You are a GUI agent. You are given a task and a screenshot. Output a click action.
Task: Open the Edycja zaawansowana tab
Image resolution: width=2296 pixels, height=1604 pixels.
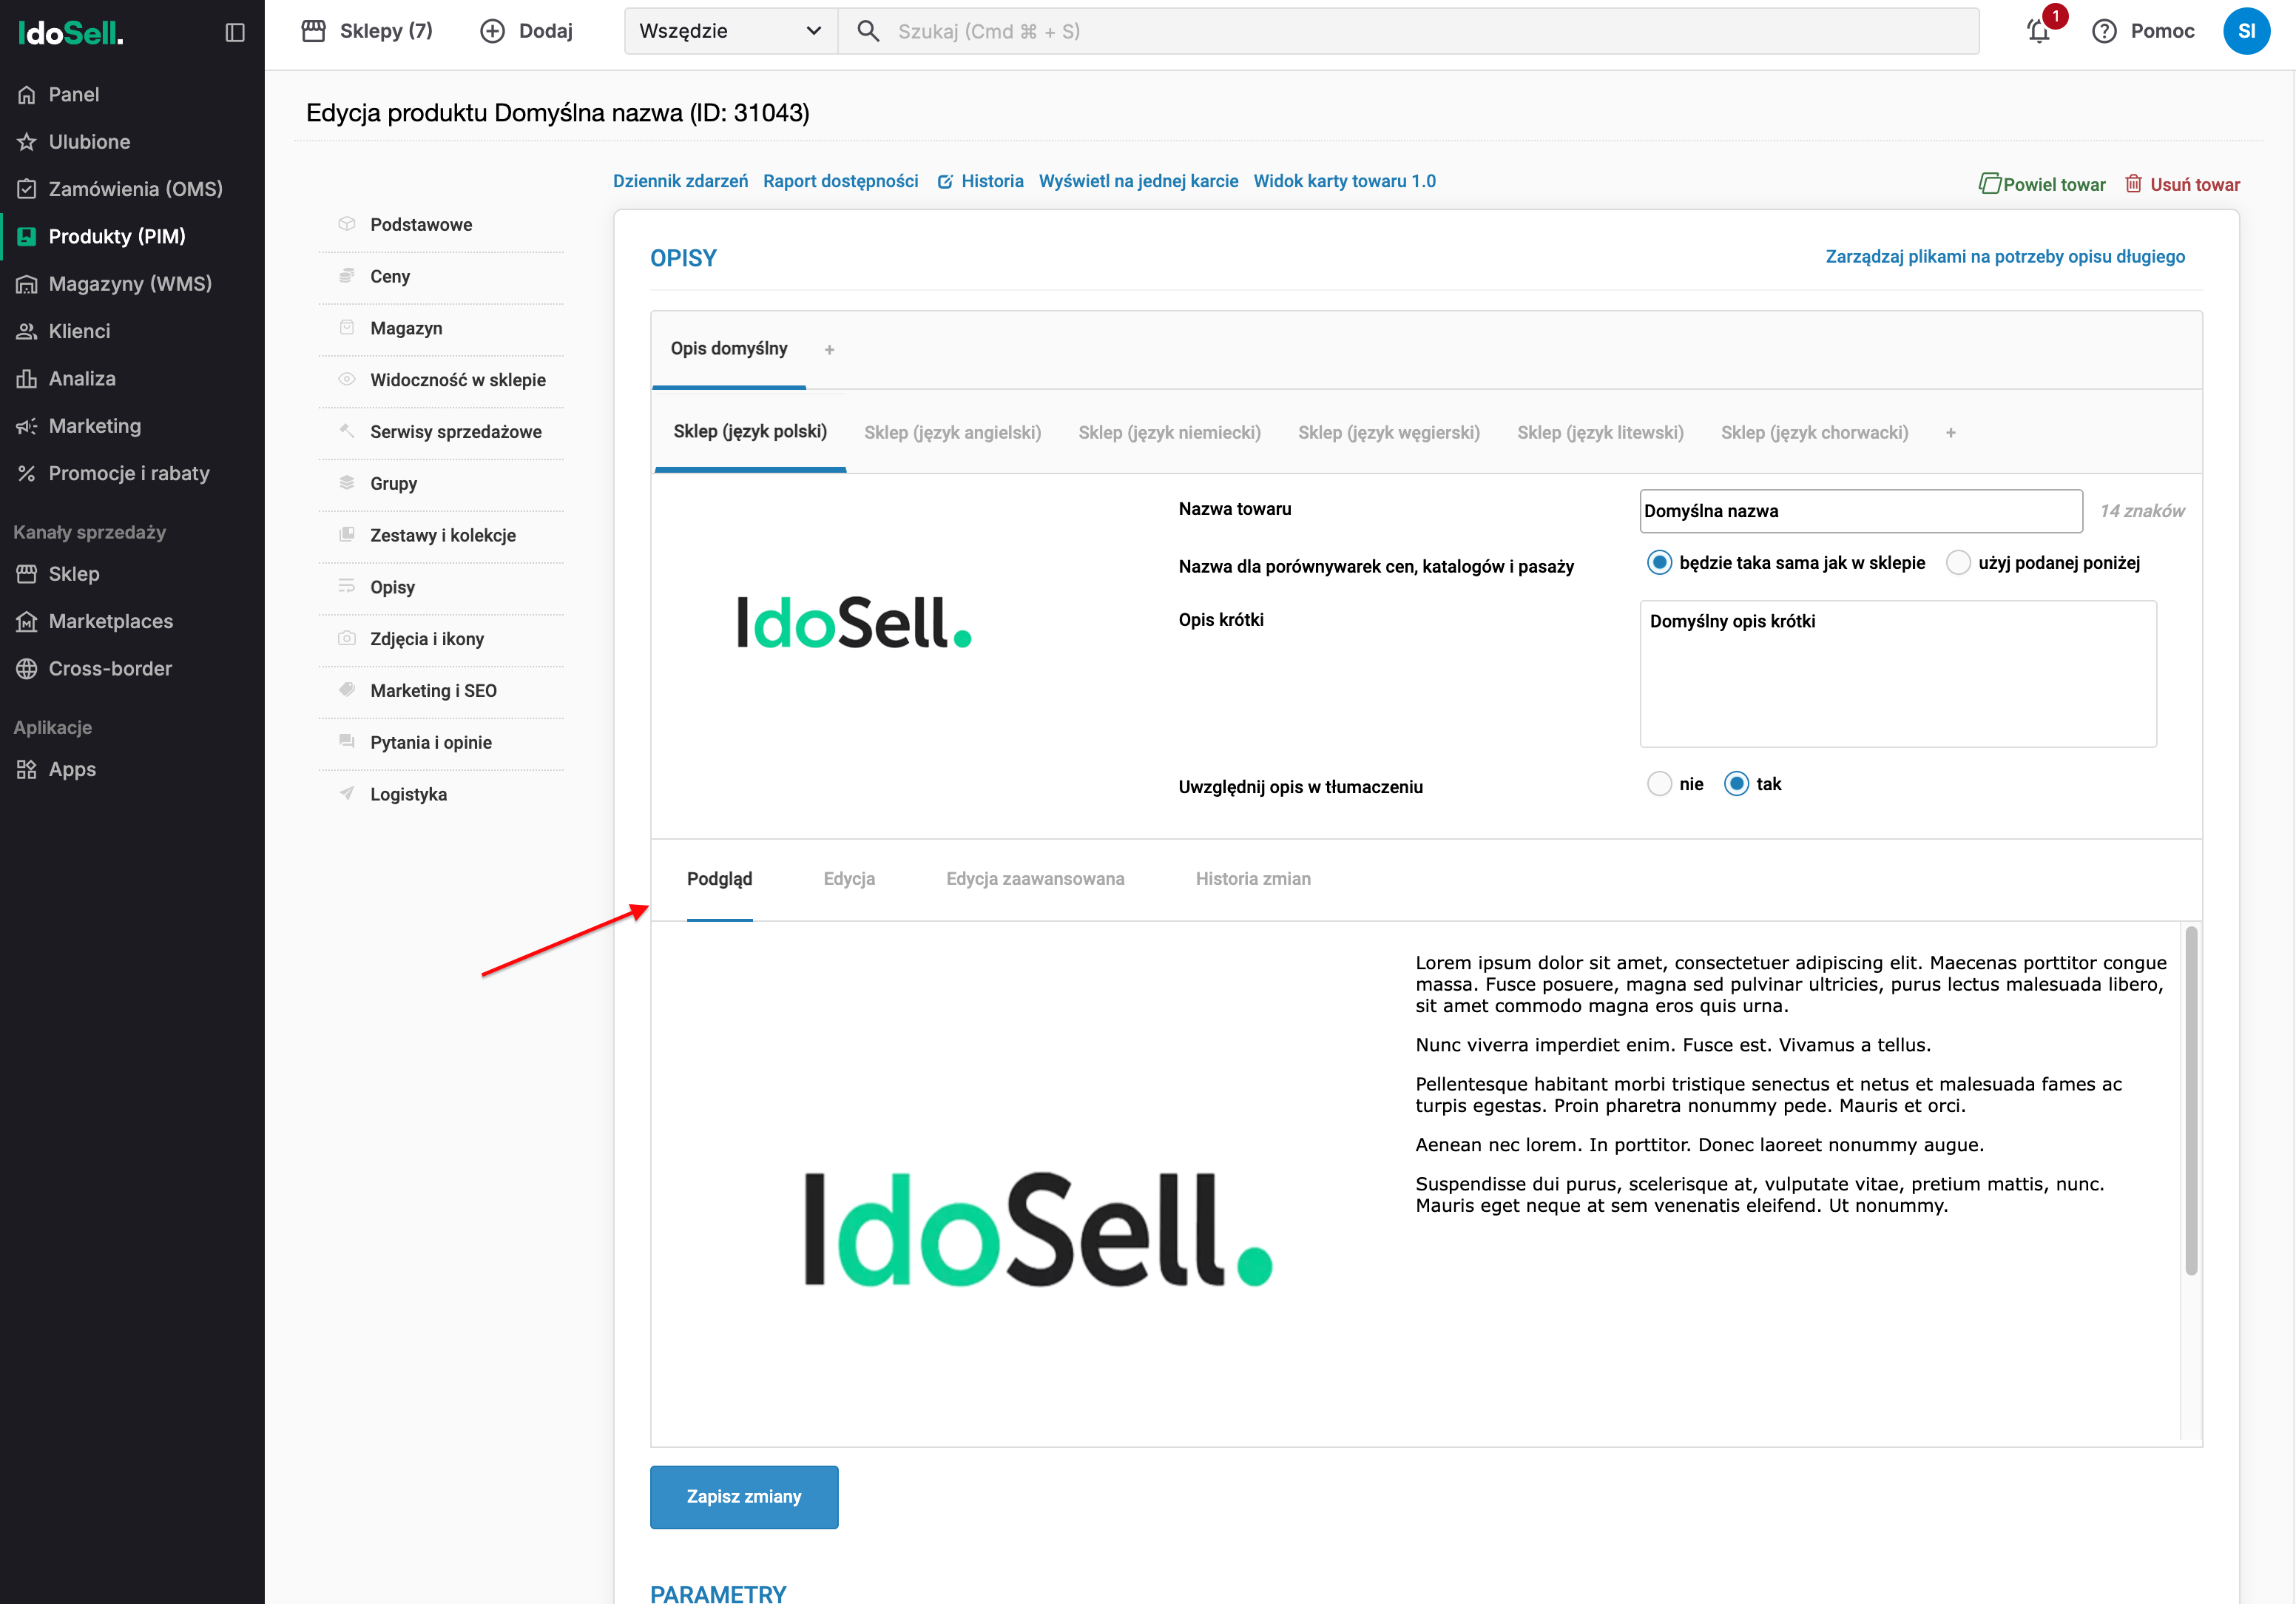click(x=1035, y=879)
